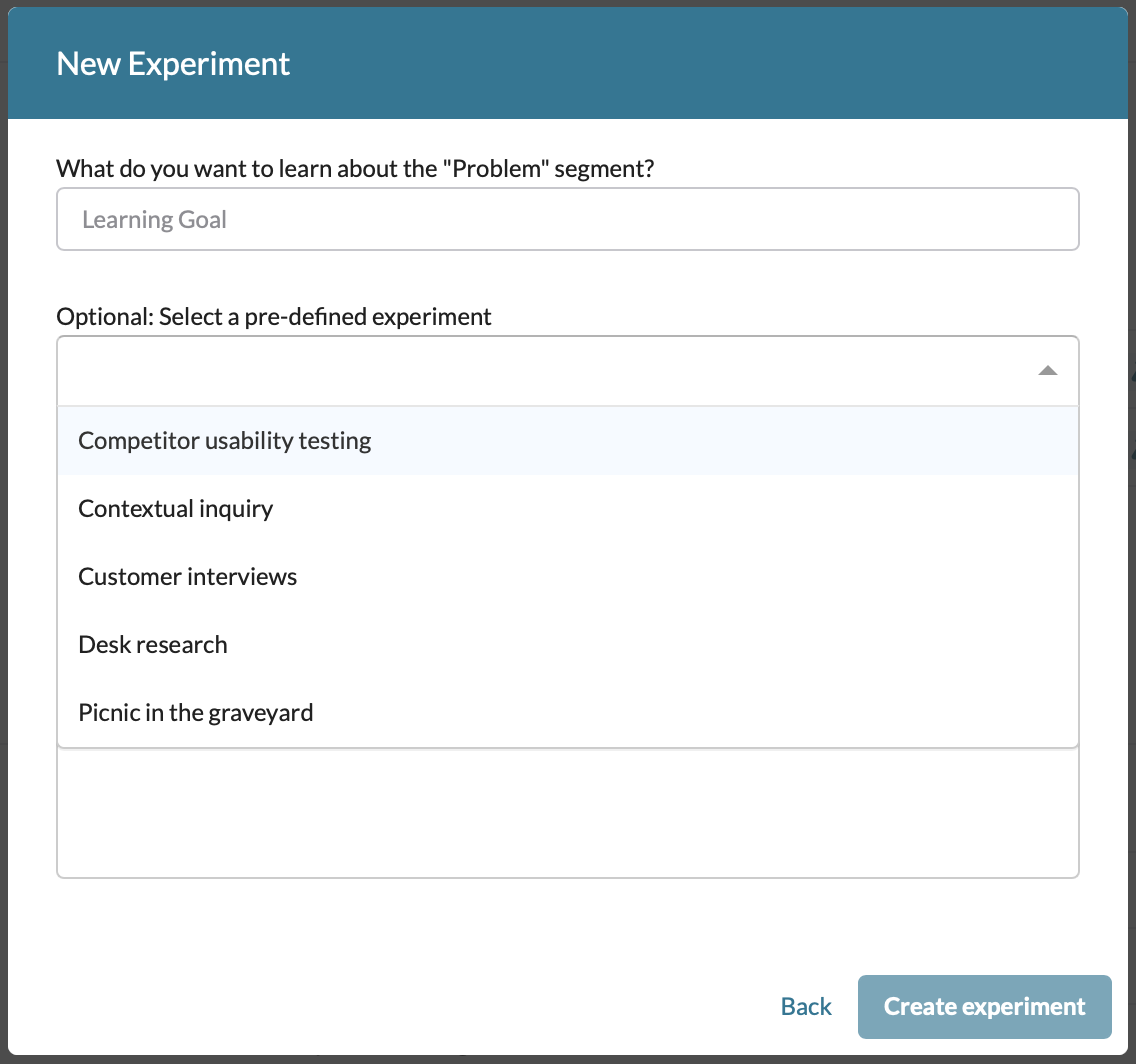
Task: Select Competitor usability testing option
Action: click(x=567, y=440)
